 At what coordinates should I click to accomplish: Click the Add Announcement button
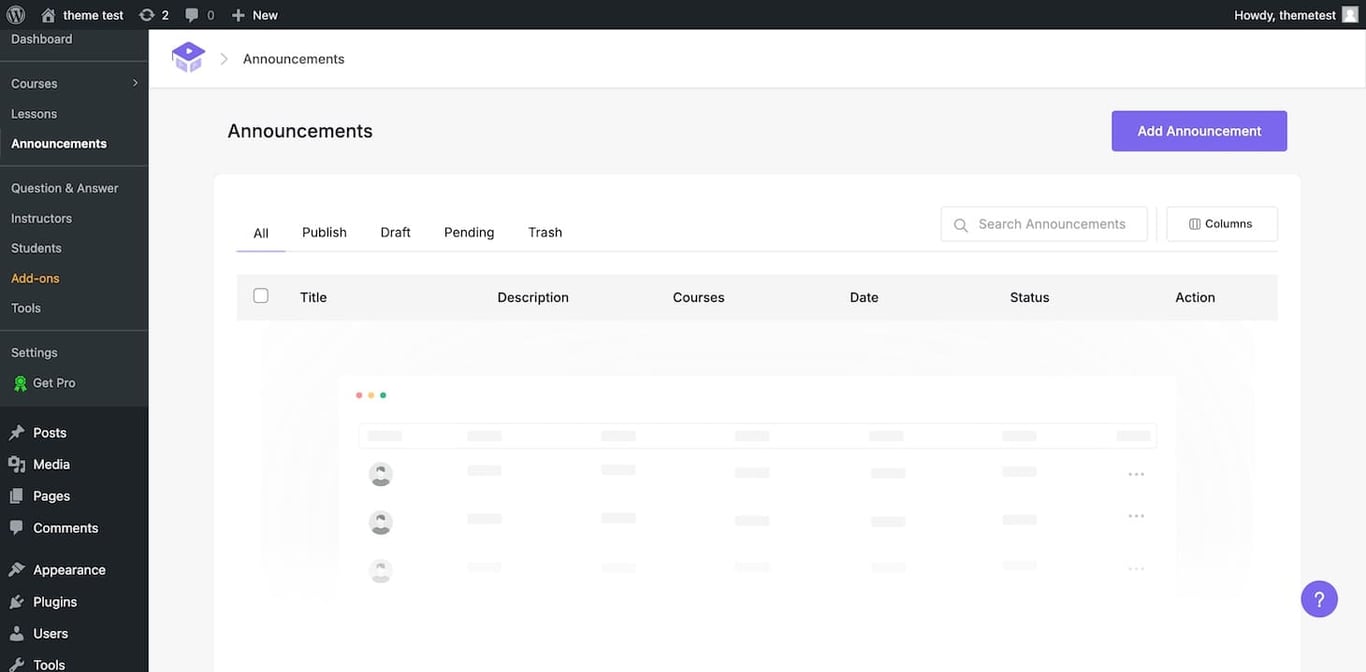(1199, 131)
